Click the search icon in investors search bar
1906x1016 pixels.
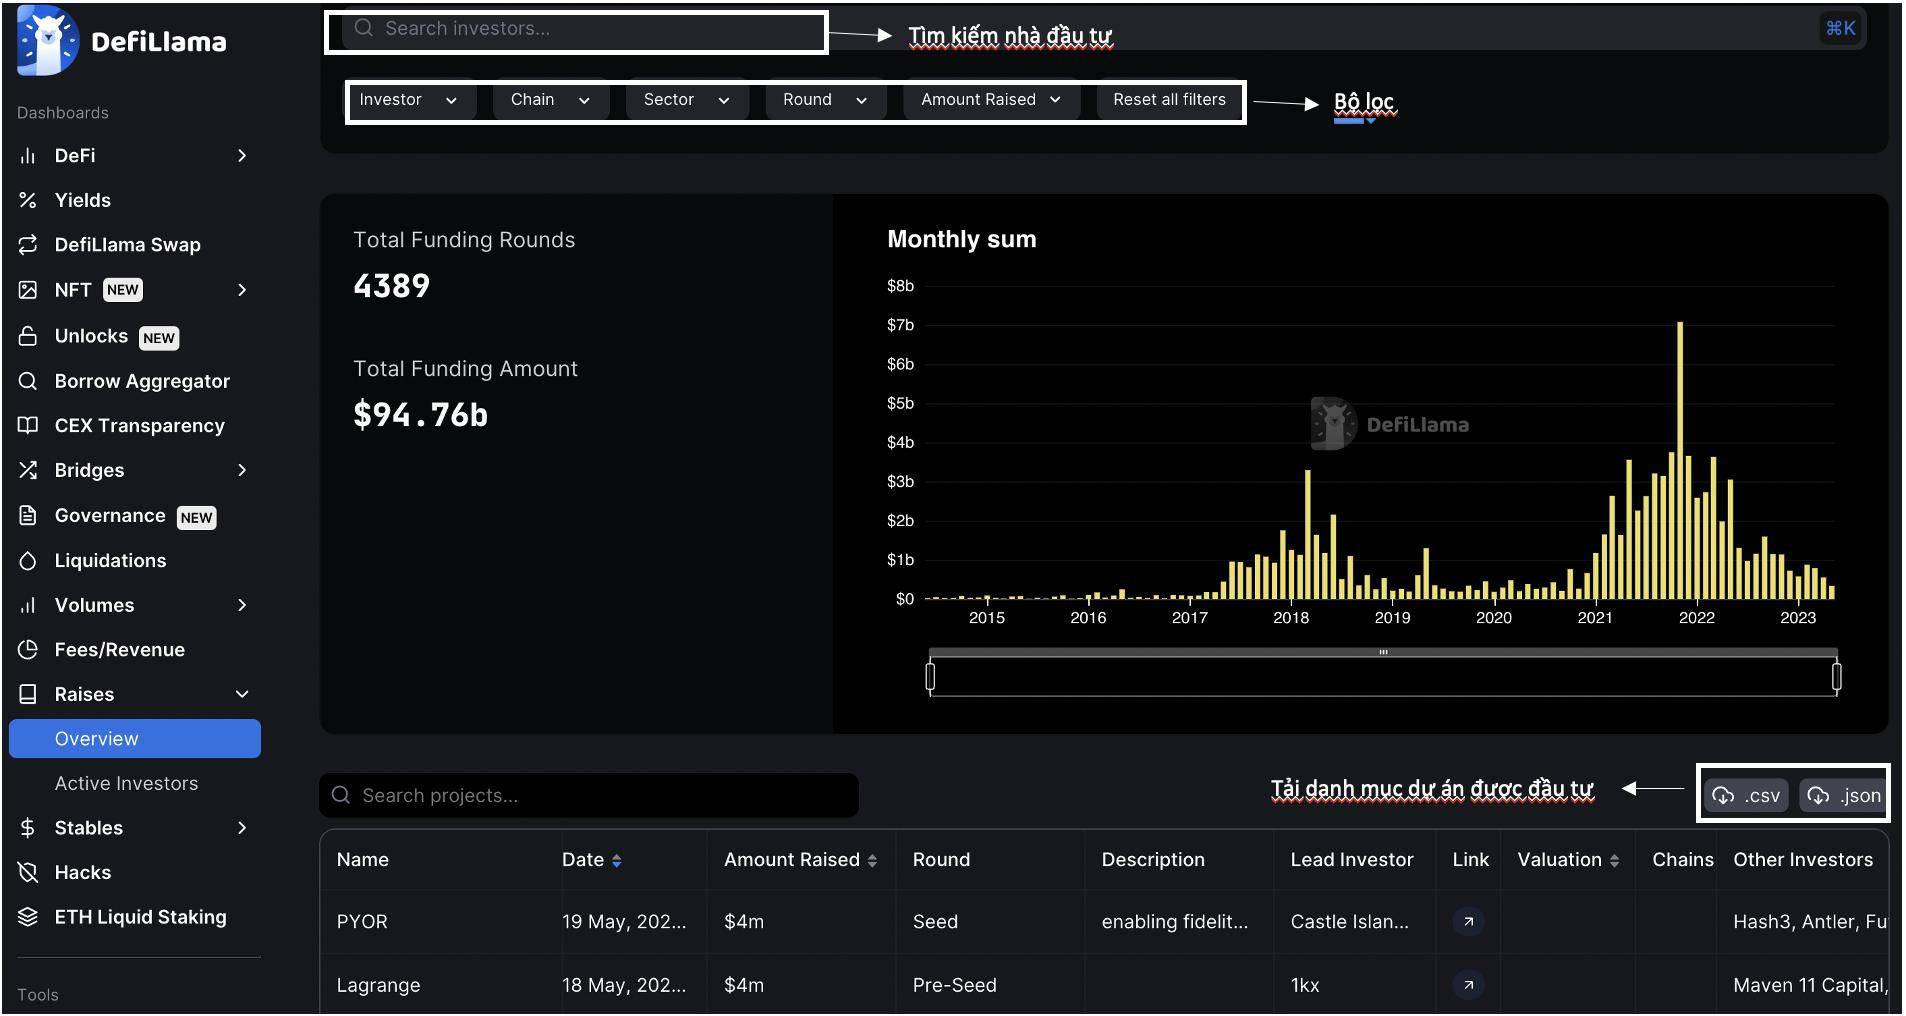[x=364, y=28]
